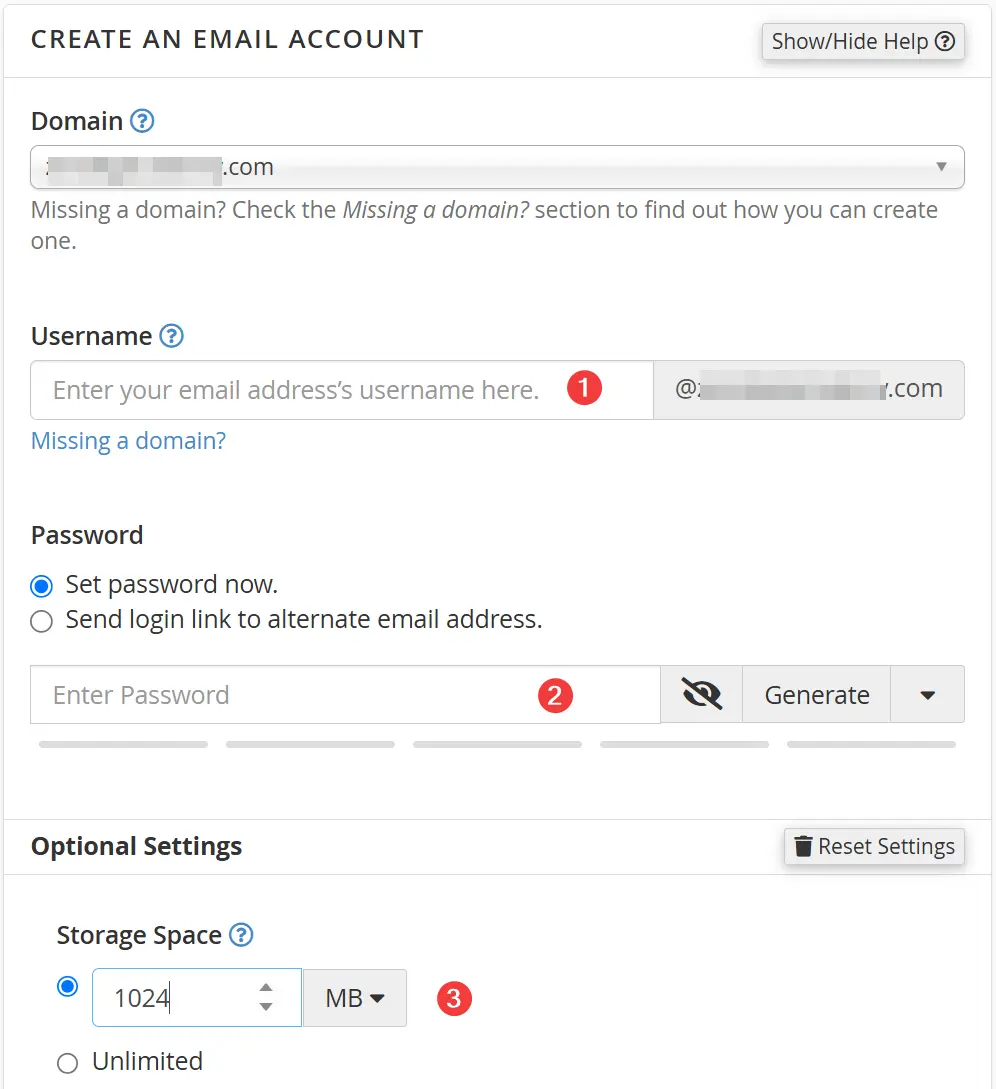This screenshot has width=996, height=1089.
Task: Choose the Unlimited storage radio option
Action: pyautogui.click(x=67, y=1063)
